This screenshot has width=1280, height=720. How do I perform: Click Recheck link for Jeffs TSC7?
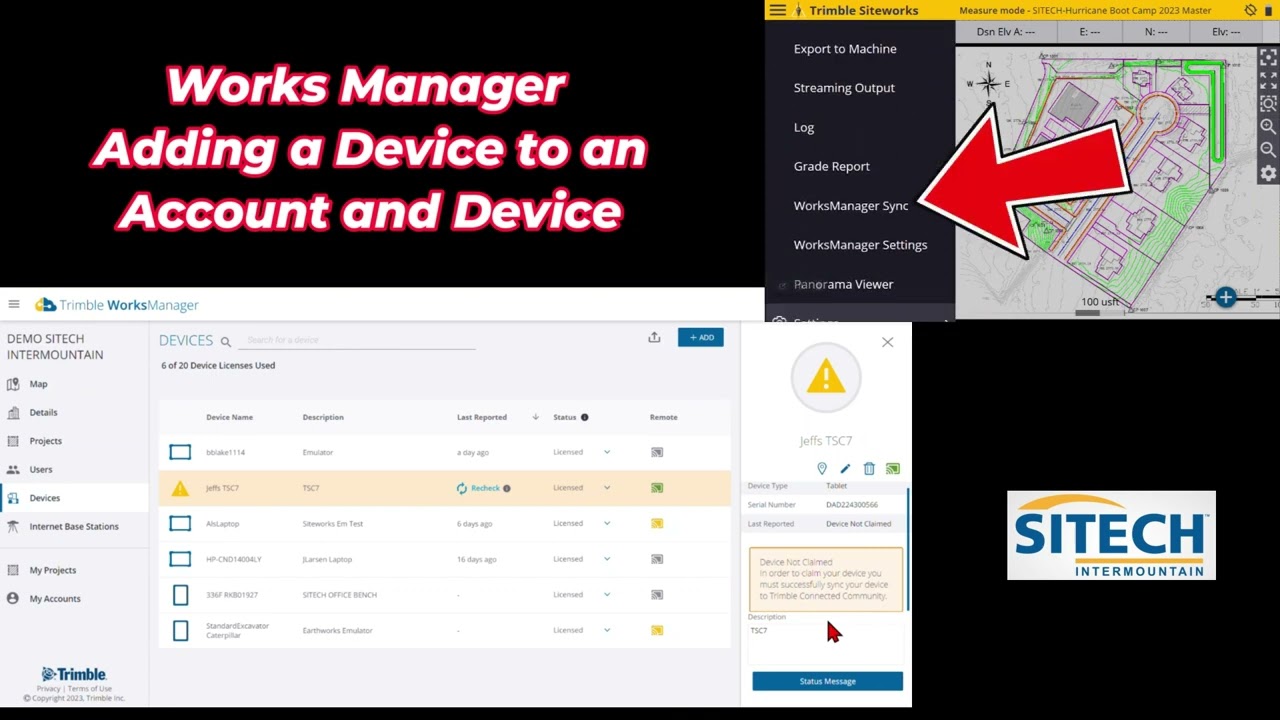[x=485, y=488]
